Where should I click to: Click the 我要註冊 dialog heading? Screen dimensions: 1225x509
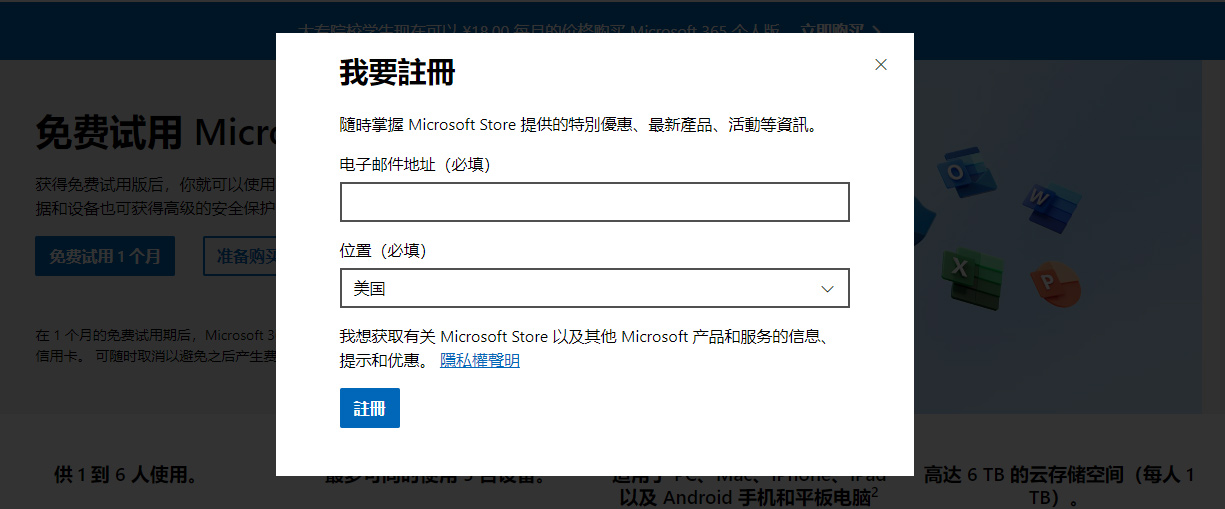tap(397, 73)
